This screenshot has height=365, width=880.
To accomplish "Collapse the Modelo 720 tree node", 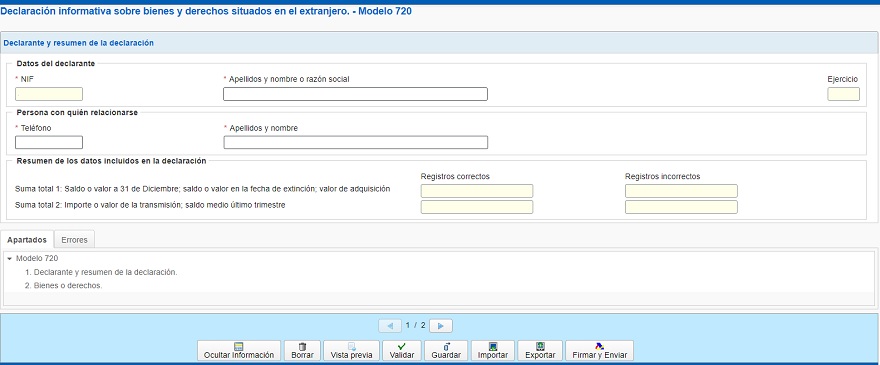I will point(10,259).
